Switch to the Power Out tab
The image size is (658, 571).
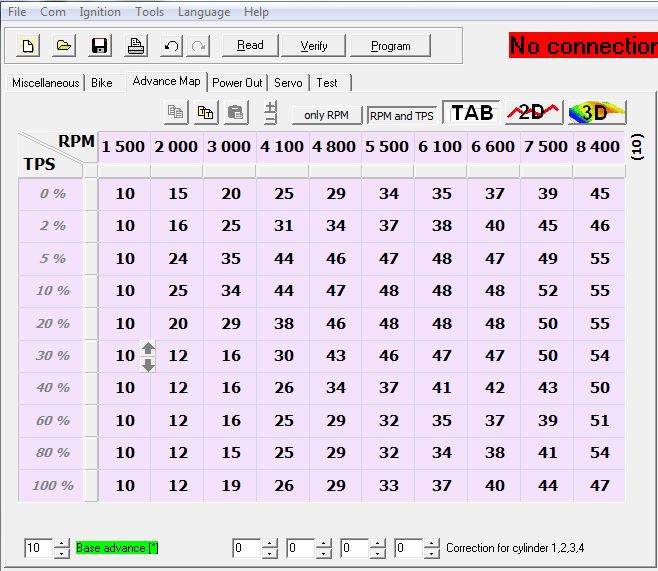pyautogui.click(x=237, y=83)
